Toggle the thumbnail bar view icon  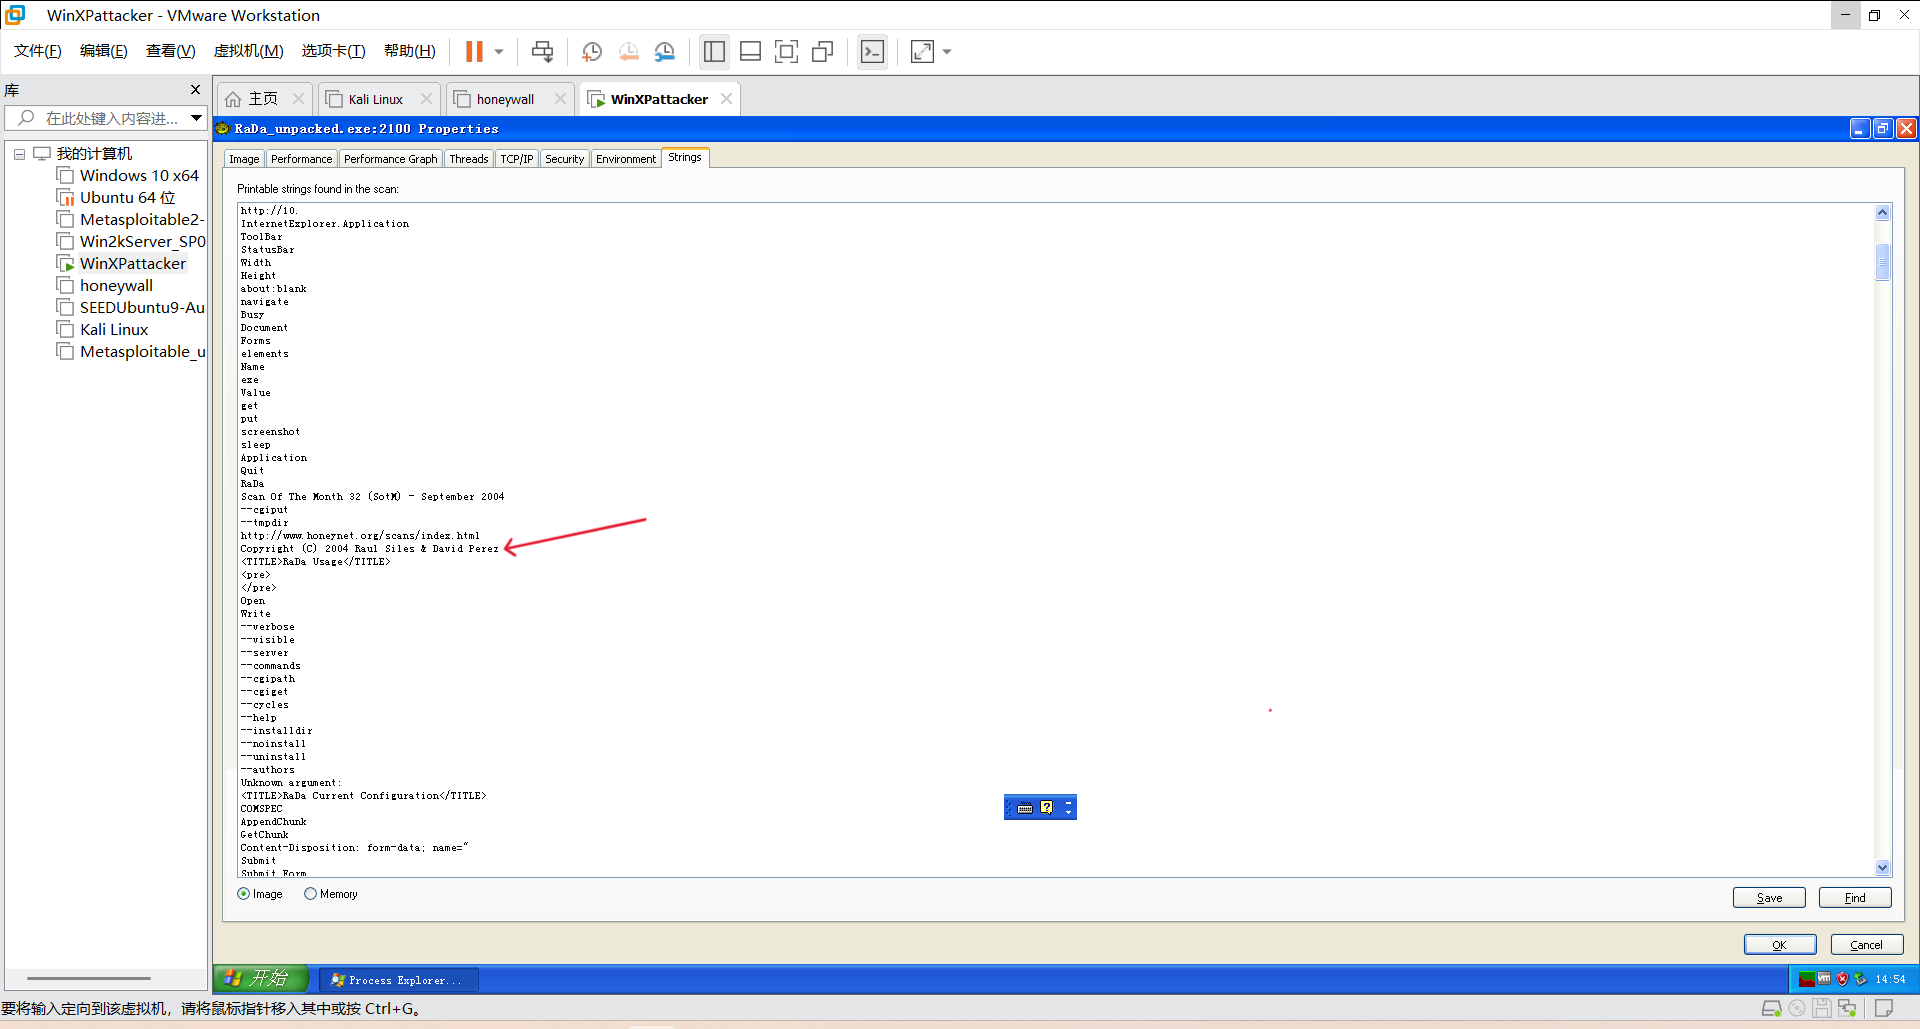pos(750,51)
